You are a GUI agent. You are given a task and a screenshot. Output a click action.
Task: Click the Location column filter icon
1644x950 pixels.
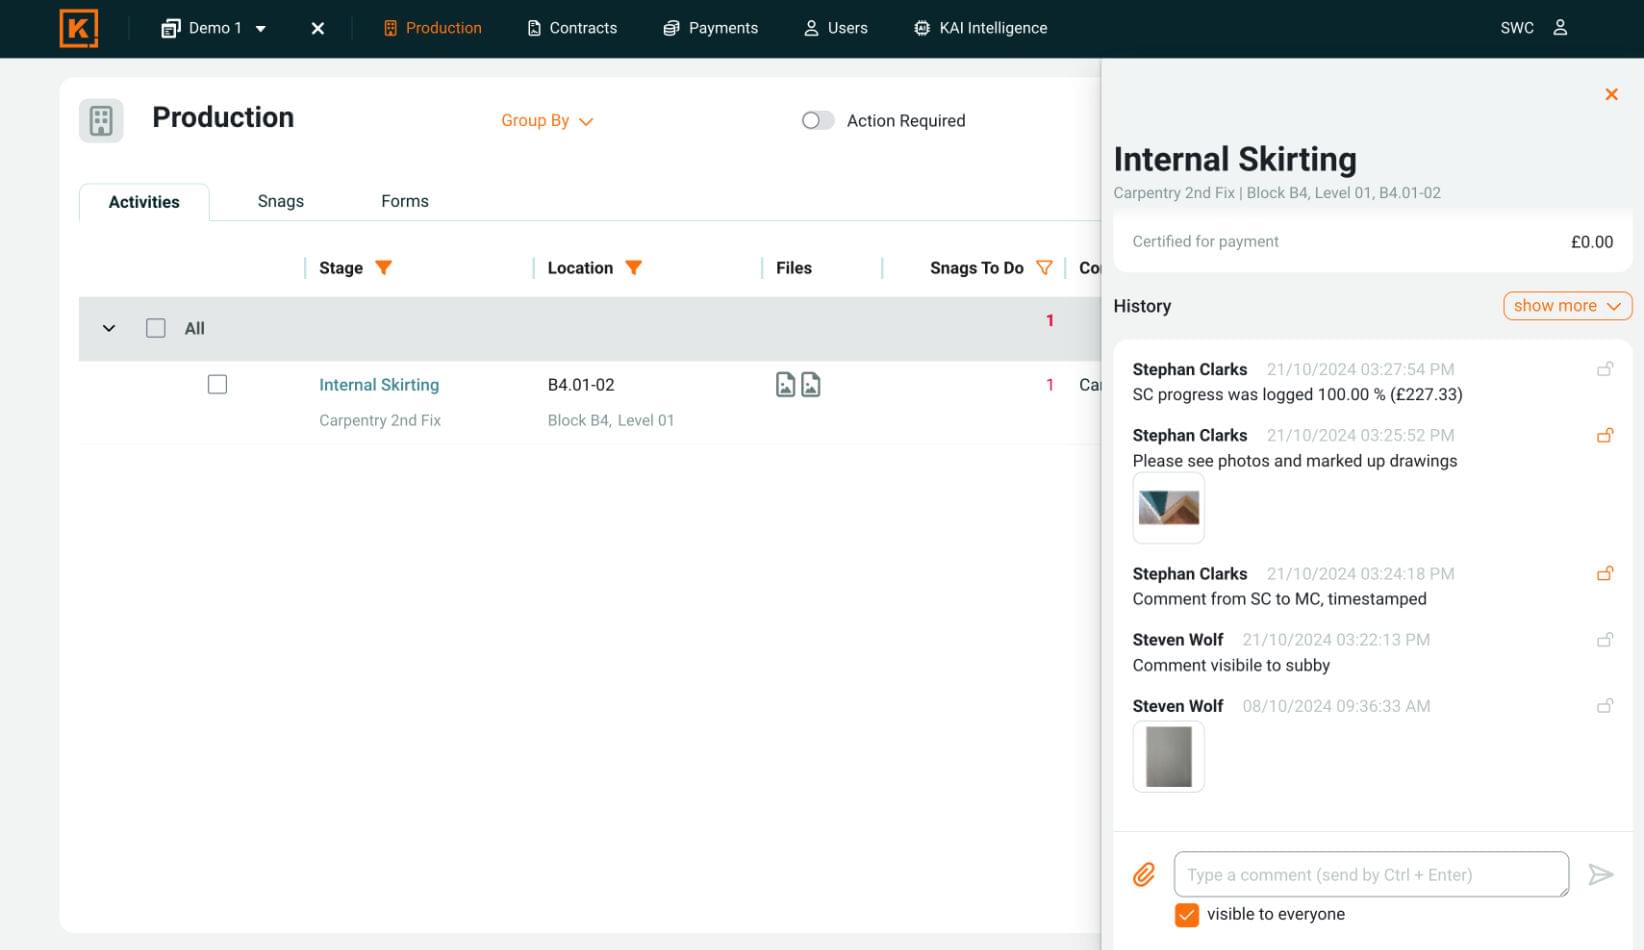633,268
